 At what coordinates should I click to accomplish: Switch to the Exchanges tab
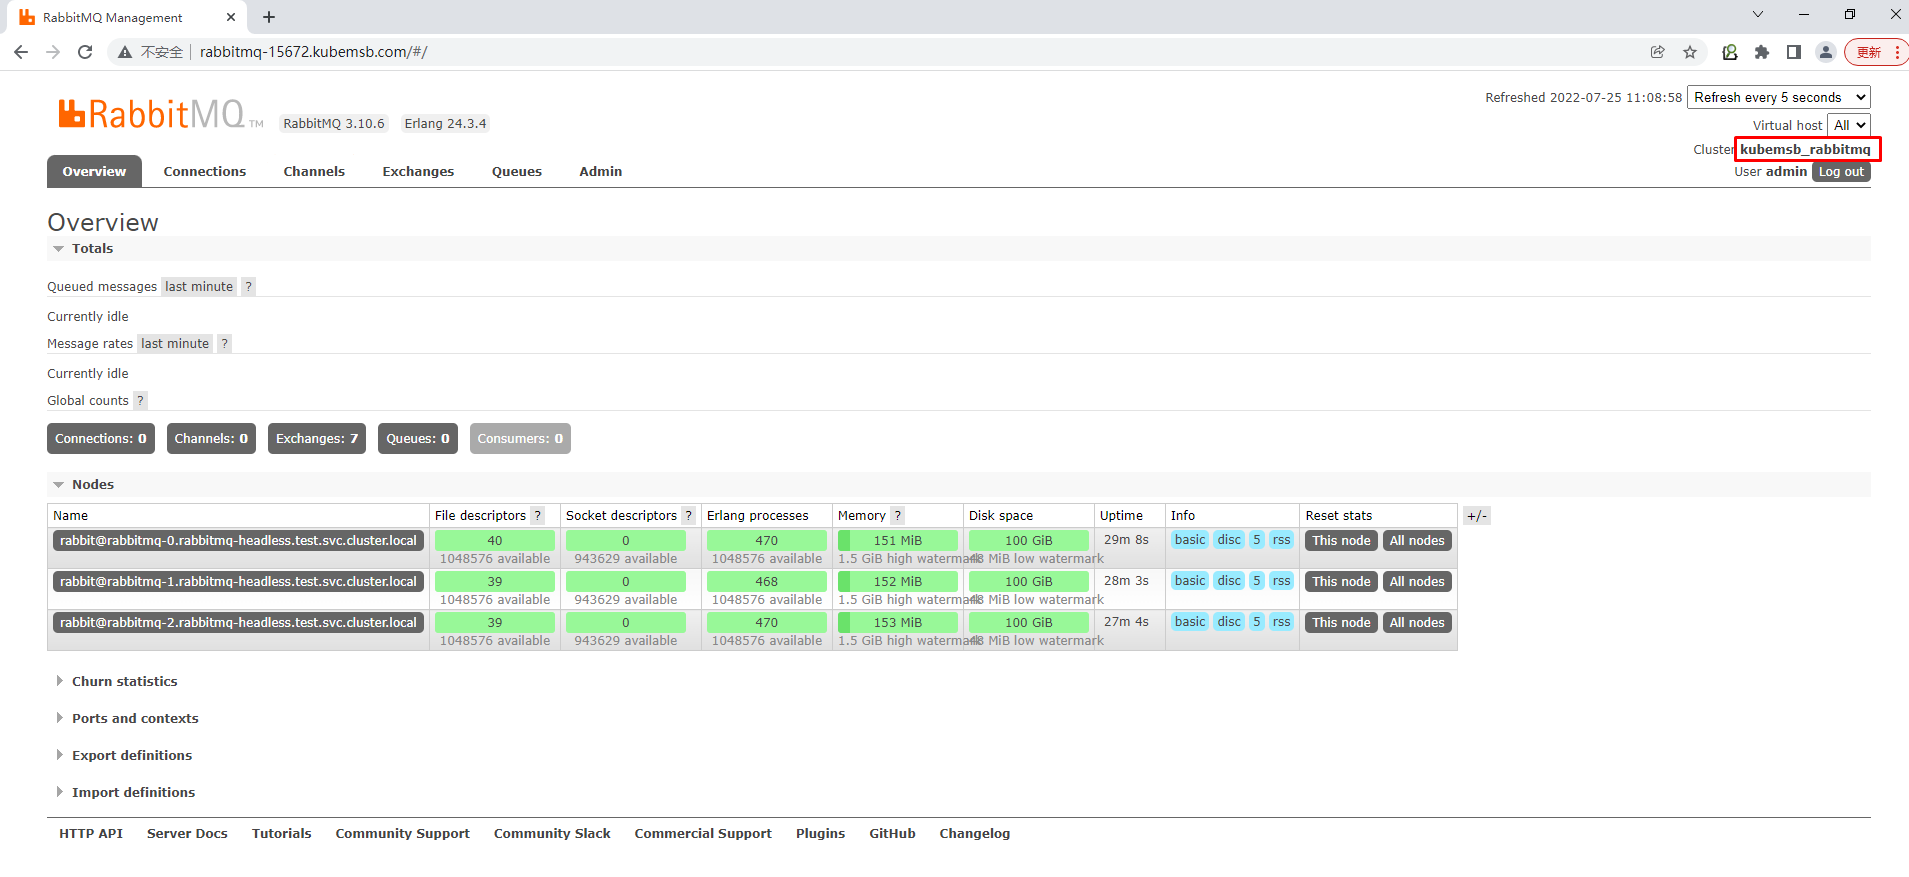click(418, 172)
